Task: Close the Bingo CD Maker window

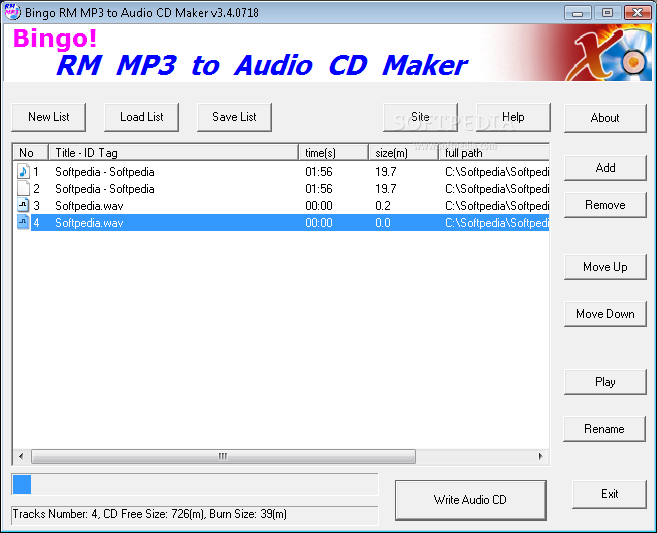Action: pyautogui.click(x=637, y=13)
